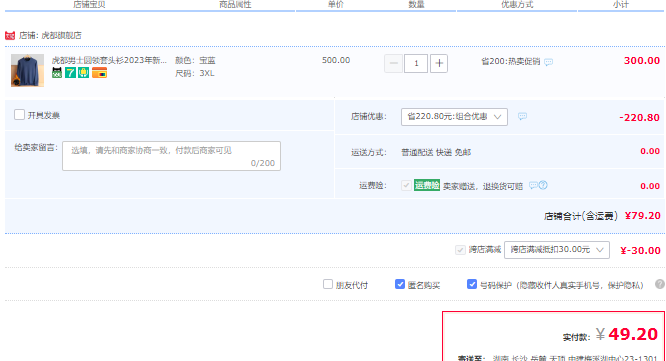Click question mark icon in 运费险 row
The height and width of the screenshot is (361, 666).
[543, 185]
